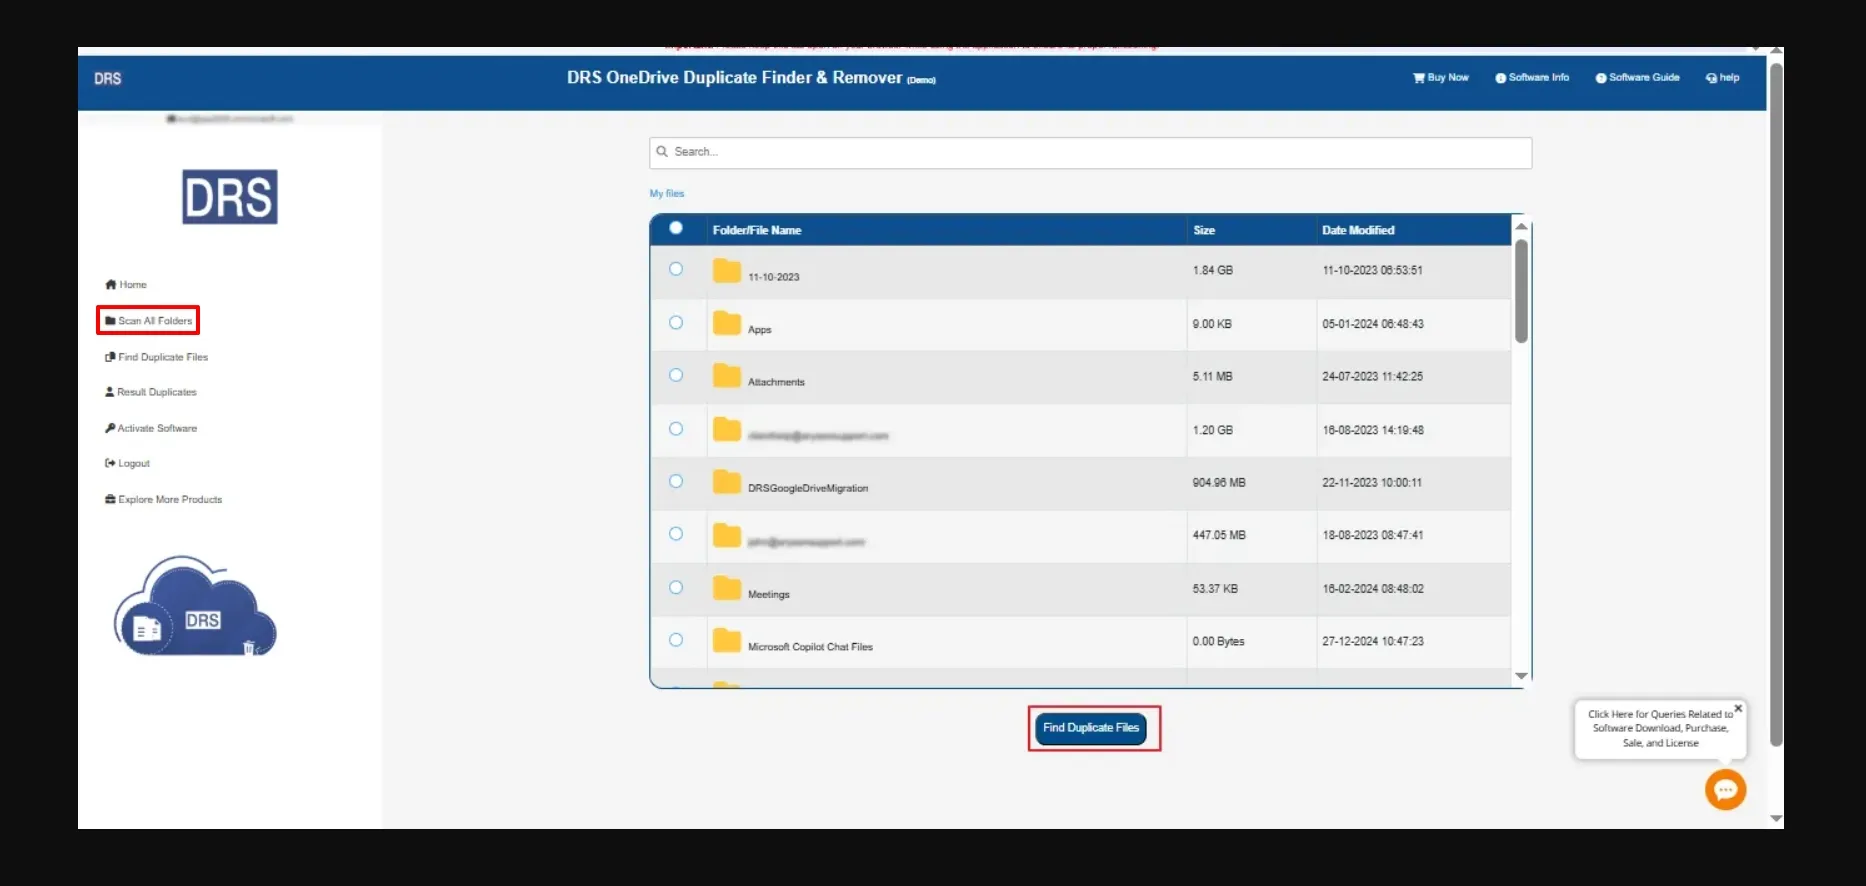
Task: Select the Attachments folder radio button
Action: (x=676, y=375)
